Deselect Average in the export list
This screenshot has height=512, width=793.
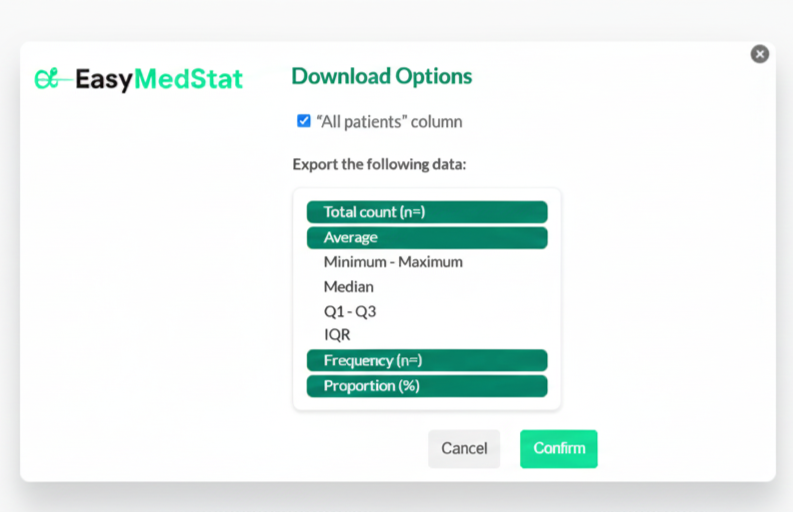click(x=427, y=238)
